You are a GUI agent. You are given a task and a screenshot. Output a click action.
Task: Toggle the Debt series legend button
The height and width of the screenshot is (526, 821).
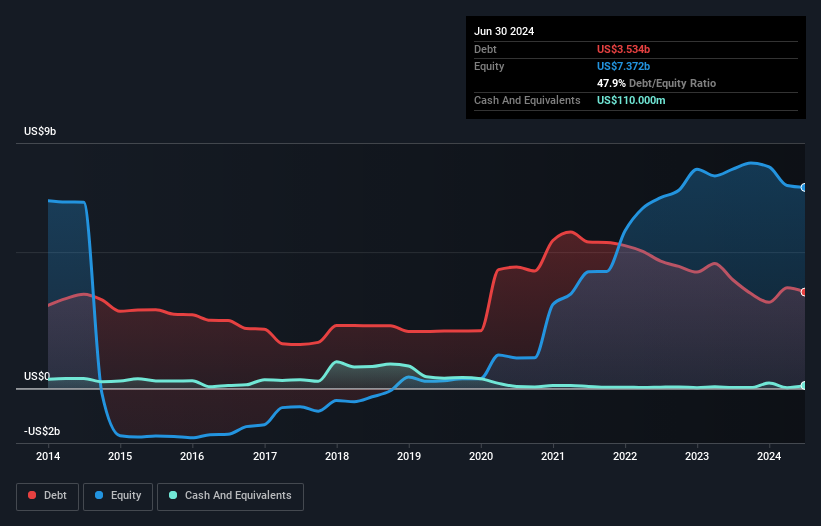(48, 496)
